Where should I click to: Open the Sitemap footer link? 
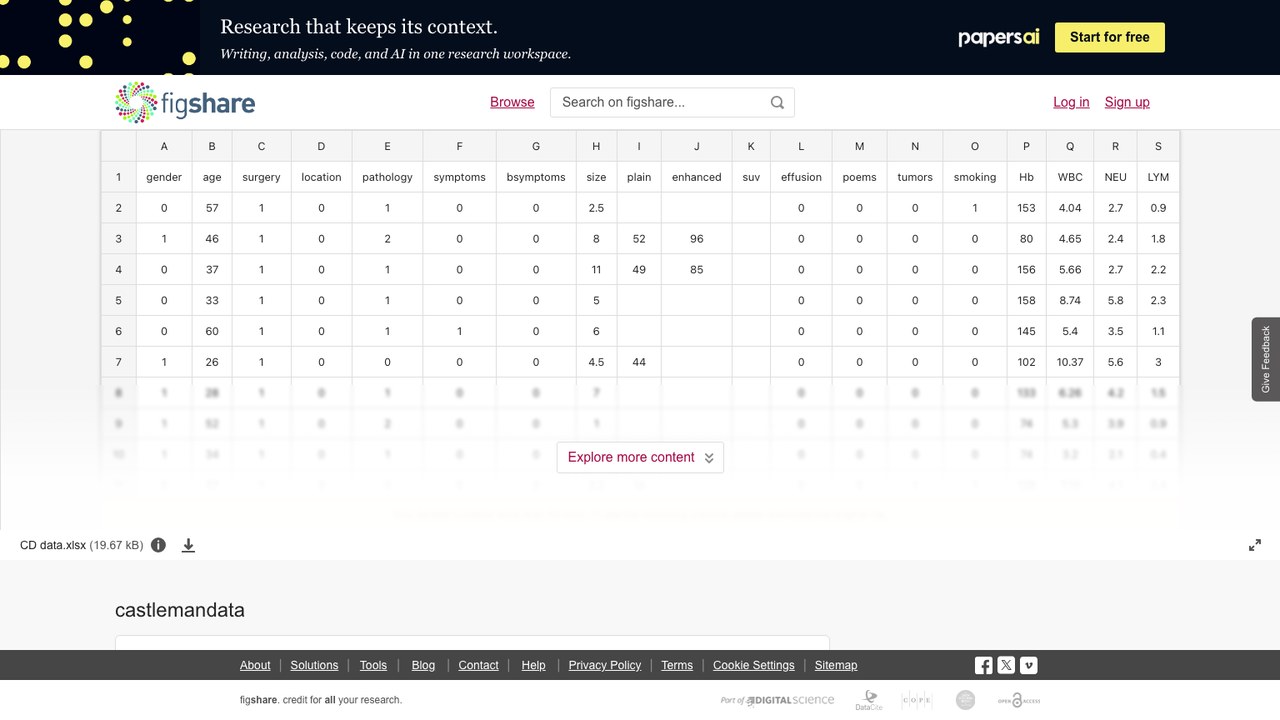836,665
